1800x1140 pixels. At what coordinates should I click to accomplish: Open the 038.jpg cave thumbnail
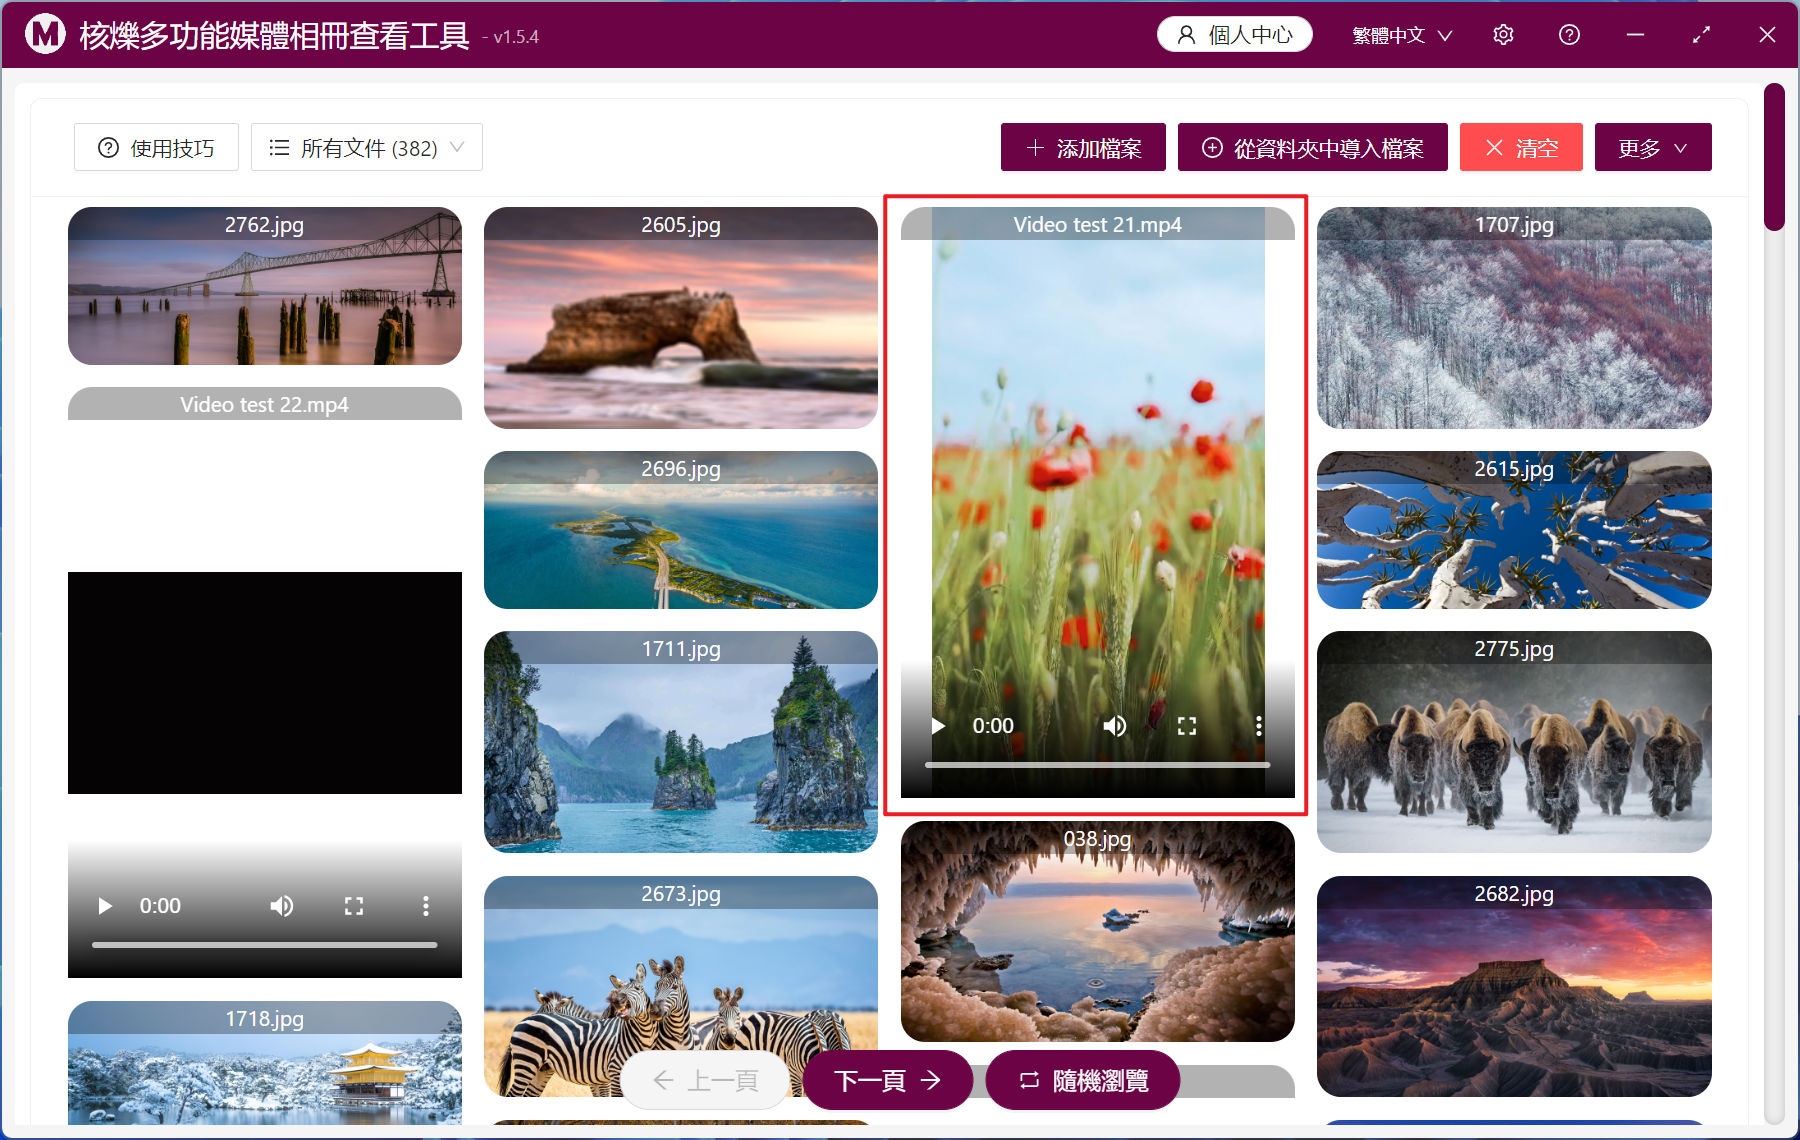tap(1098, 932)
